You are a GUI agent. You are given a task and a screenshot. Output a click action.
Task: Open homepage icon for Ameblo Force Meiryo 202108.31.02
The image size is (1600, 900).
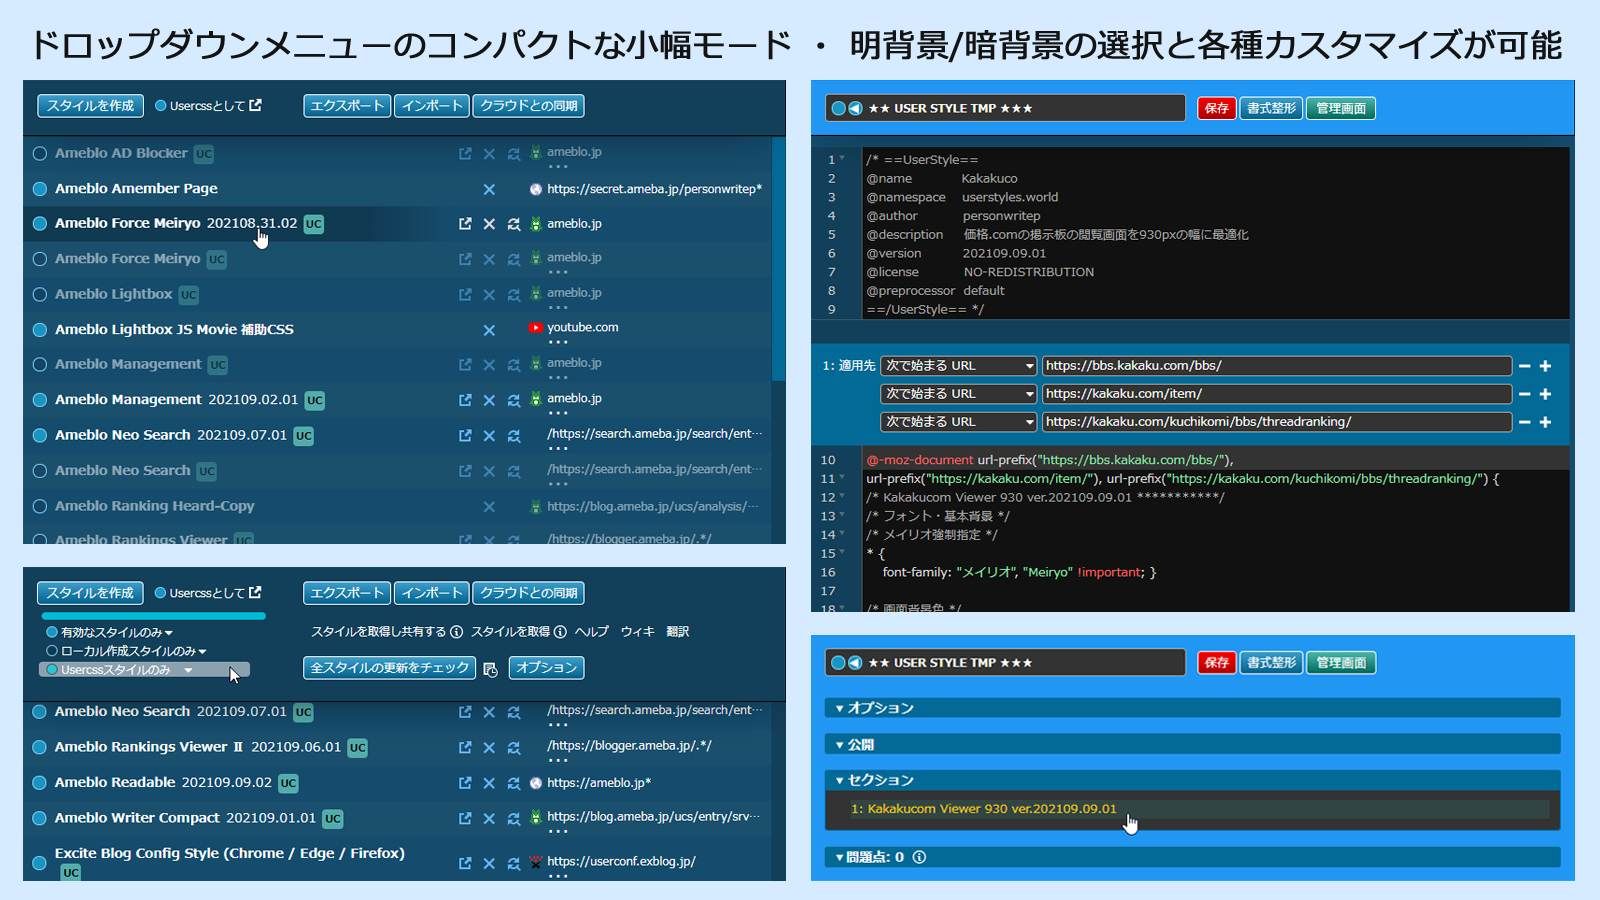click(x=465, y=224)
